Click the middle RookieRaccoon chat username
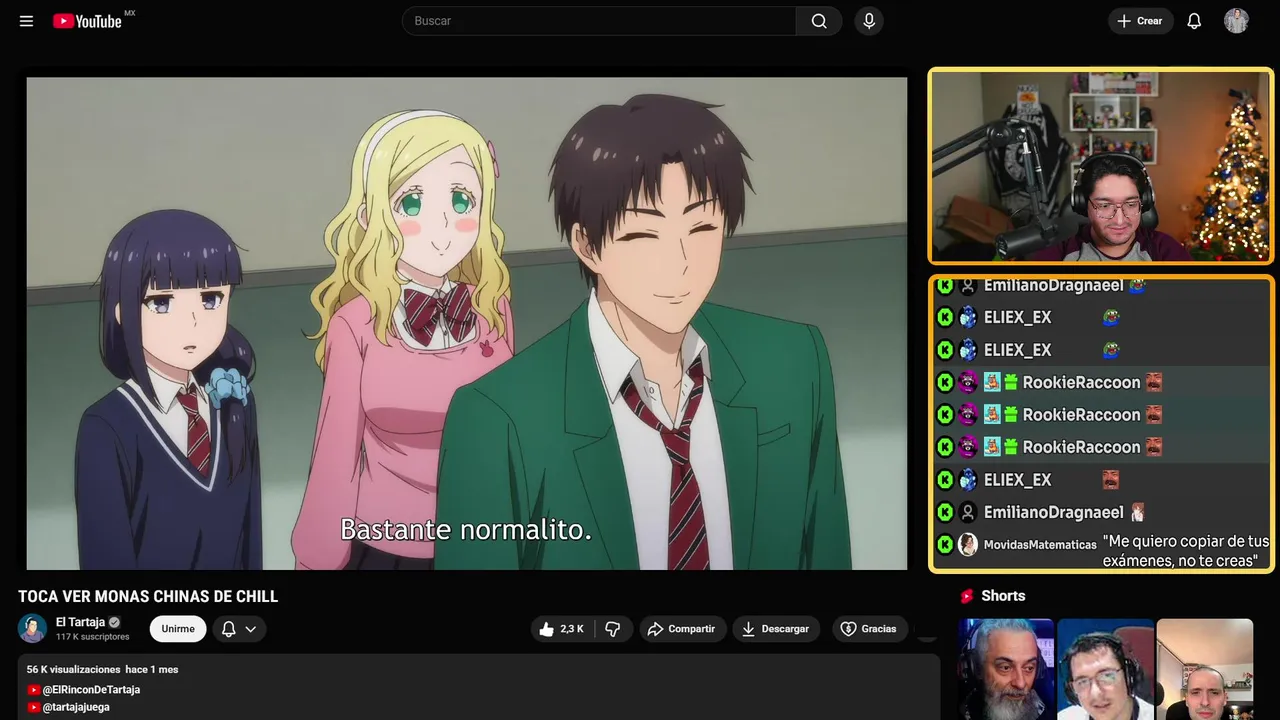 click(1082, 414)
